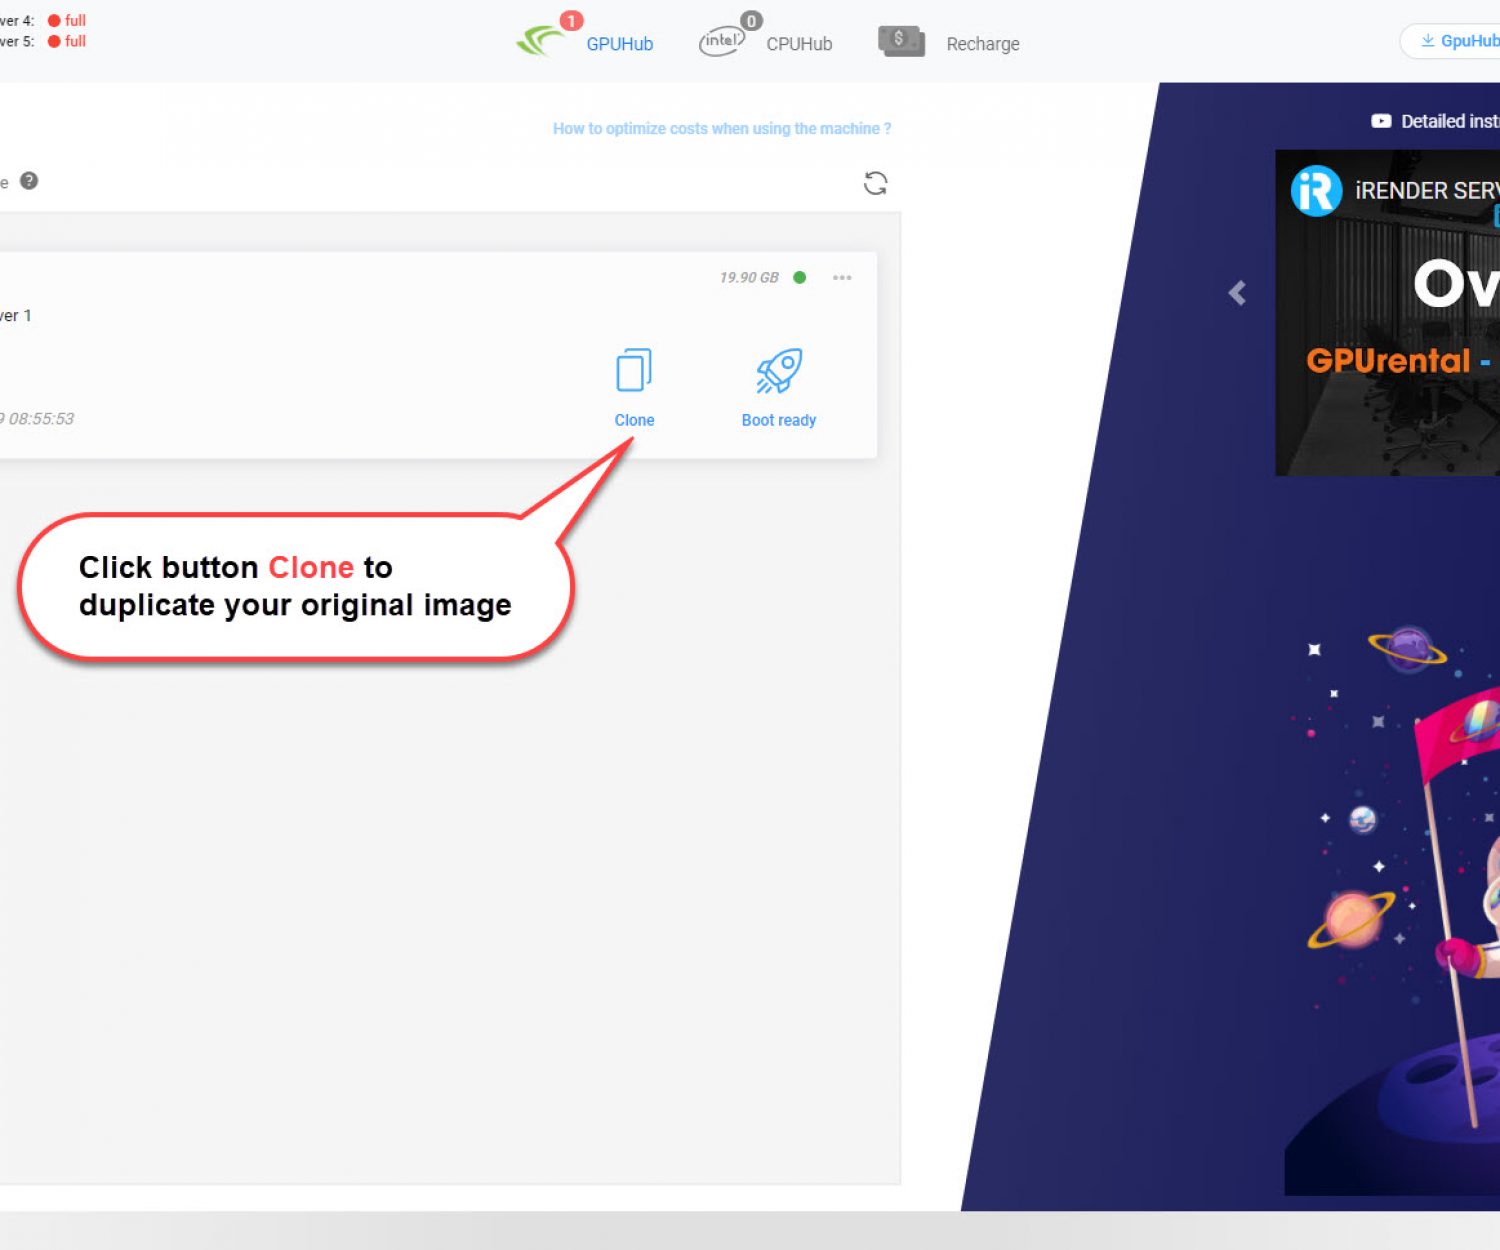Open the three-dot options menu on image card
Image resolution: width=1500 pixels, height=1250 pixels.
842,278
